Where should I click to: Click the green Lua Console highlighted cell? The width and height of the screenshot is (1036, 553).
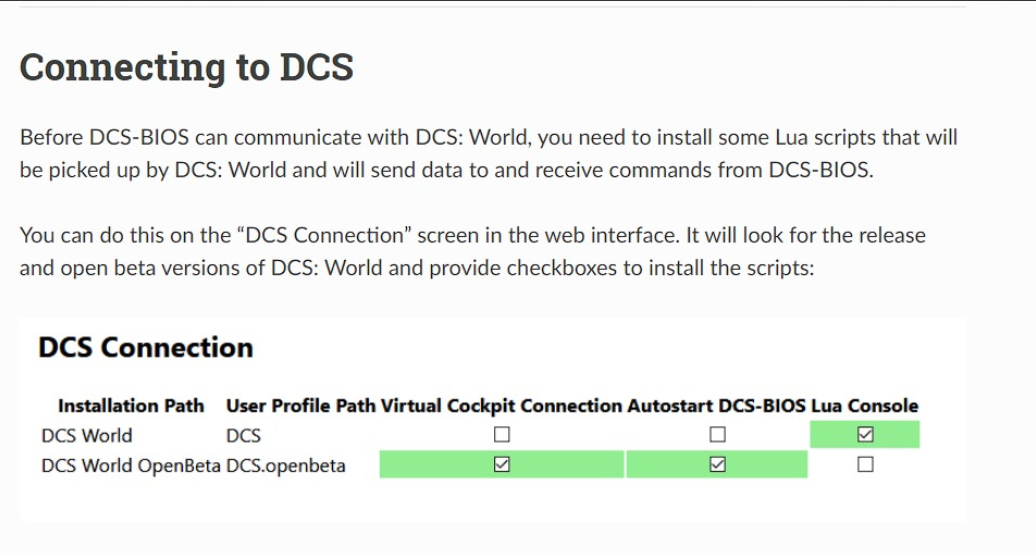[x=865, y=435]
